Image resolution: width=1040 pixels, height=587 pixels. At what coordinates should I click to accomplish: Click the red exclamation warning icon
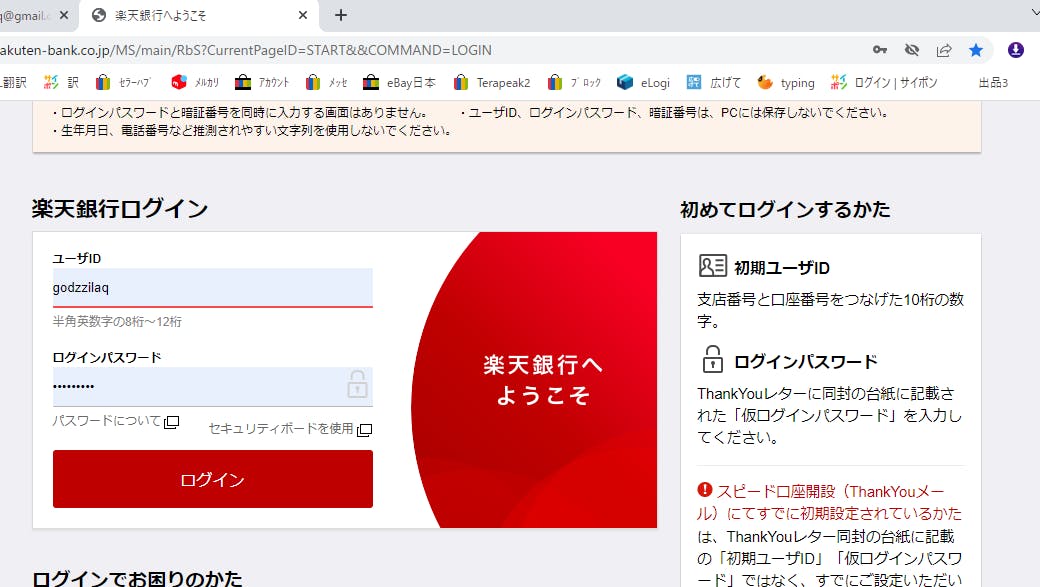click(x=704, y=490)
